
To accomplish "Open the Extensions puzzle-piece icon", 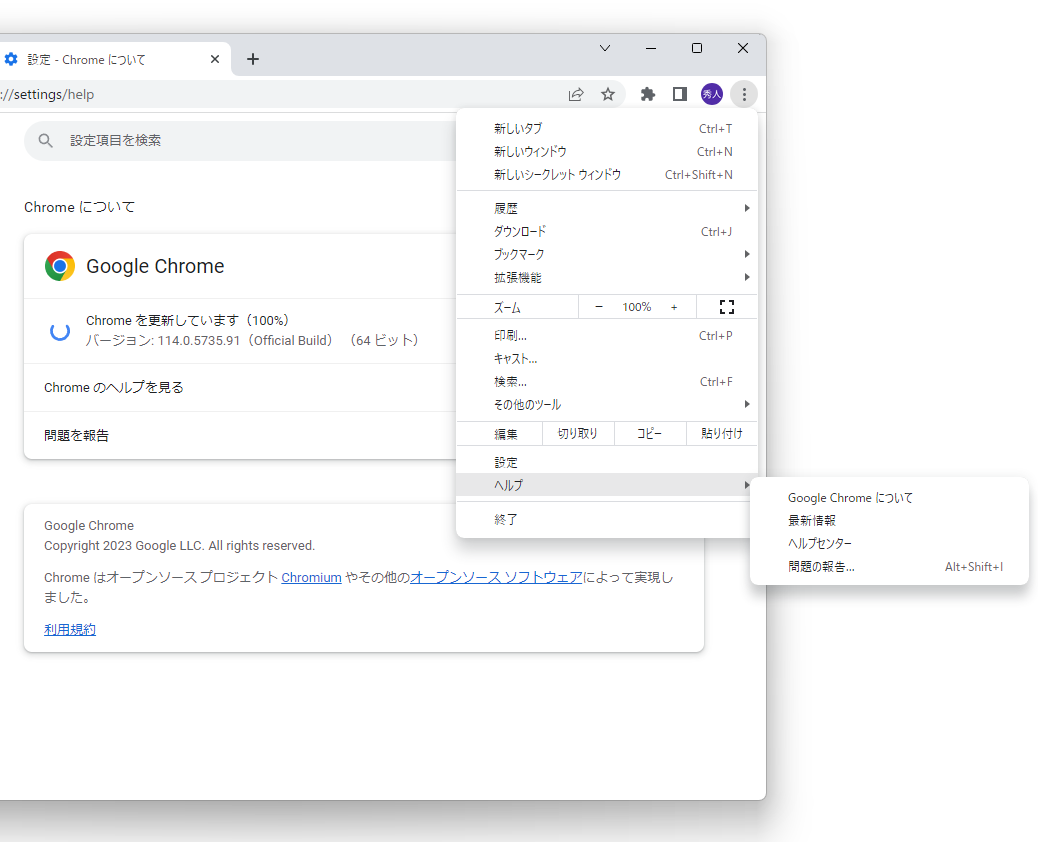I will click(x=647, y=94).
